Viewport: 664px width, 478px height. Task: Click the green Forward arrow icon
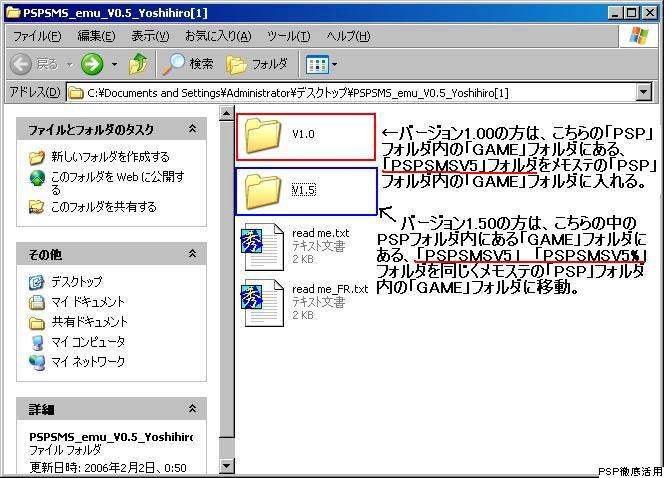(x=92, y=64)
